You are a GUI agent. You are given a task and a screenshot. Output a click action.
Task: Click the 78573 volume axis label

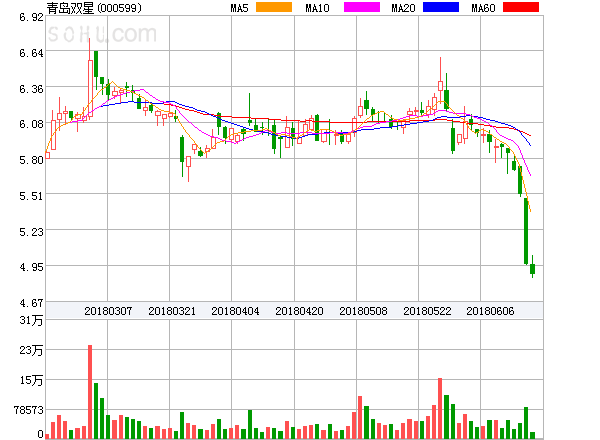tap(29, 410)
